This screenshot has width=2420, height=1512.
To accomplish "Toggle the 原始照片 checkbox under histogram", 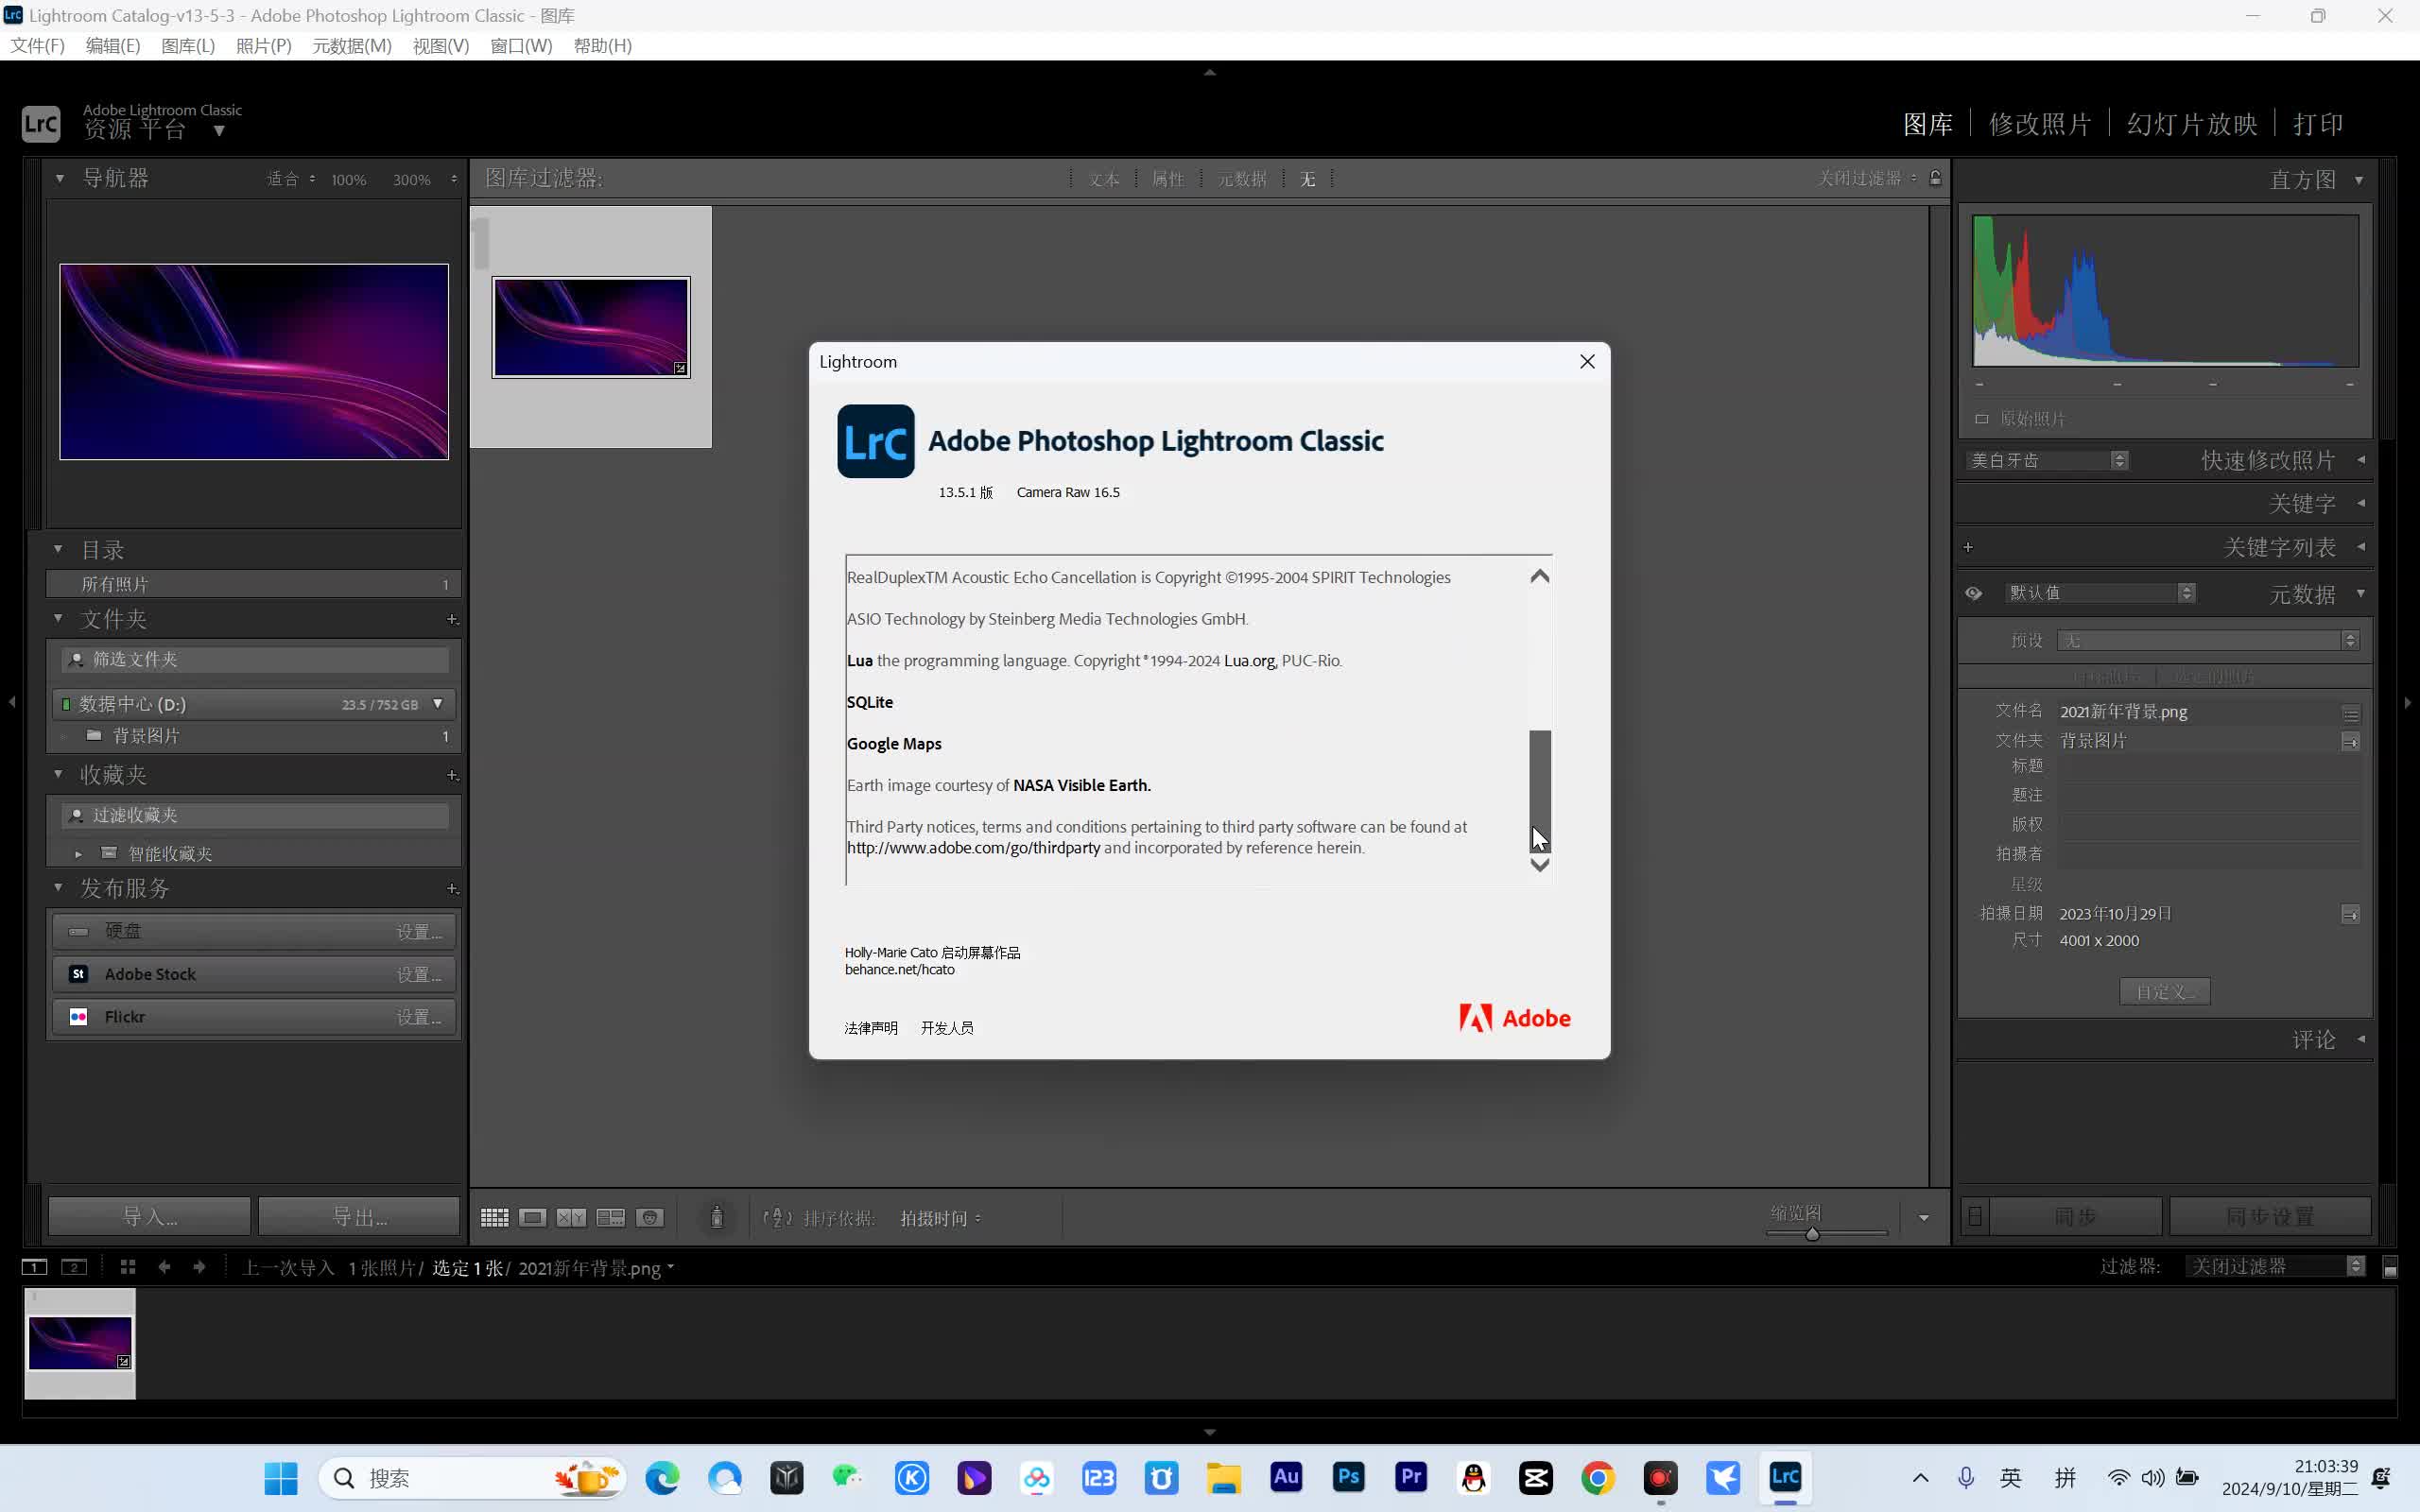I will pos(1981,418).
